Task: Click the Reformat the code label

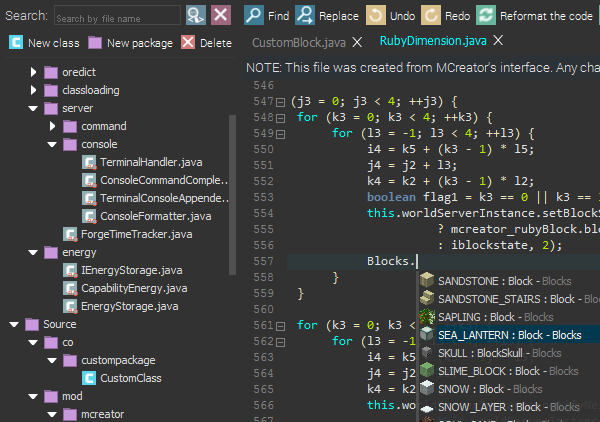Action: (546, 16)
